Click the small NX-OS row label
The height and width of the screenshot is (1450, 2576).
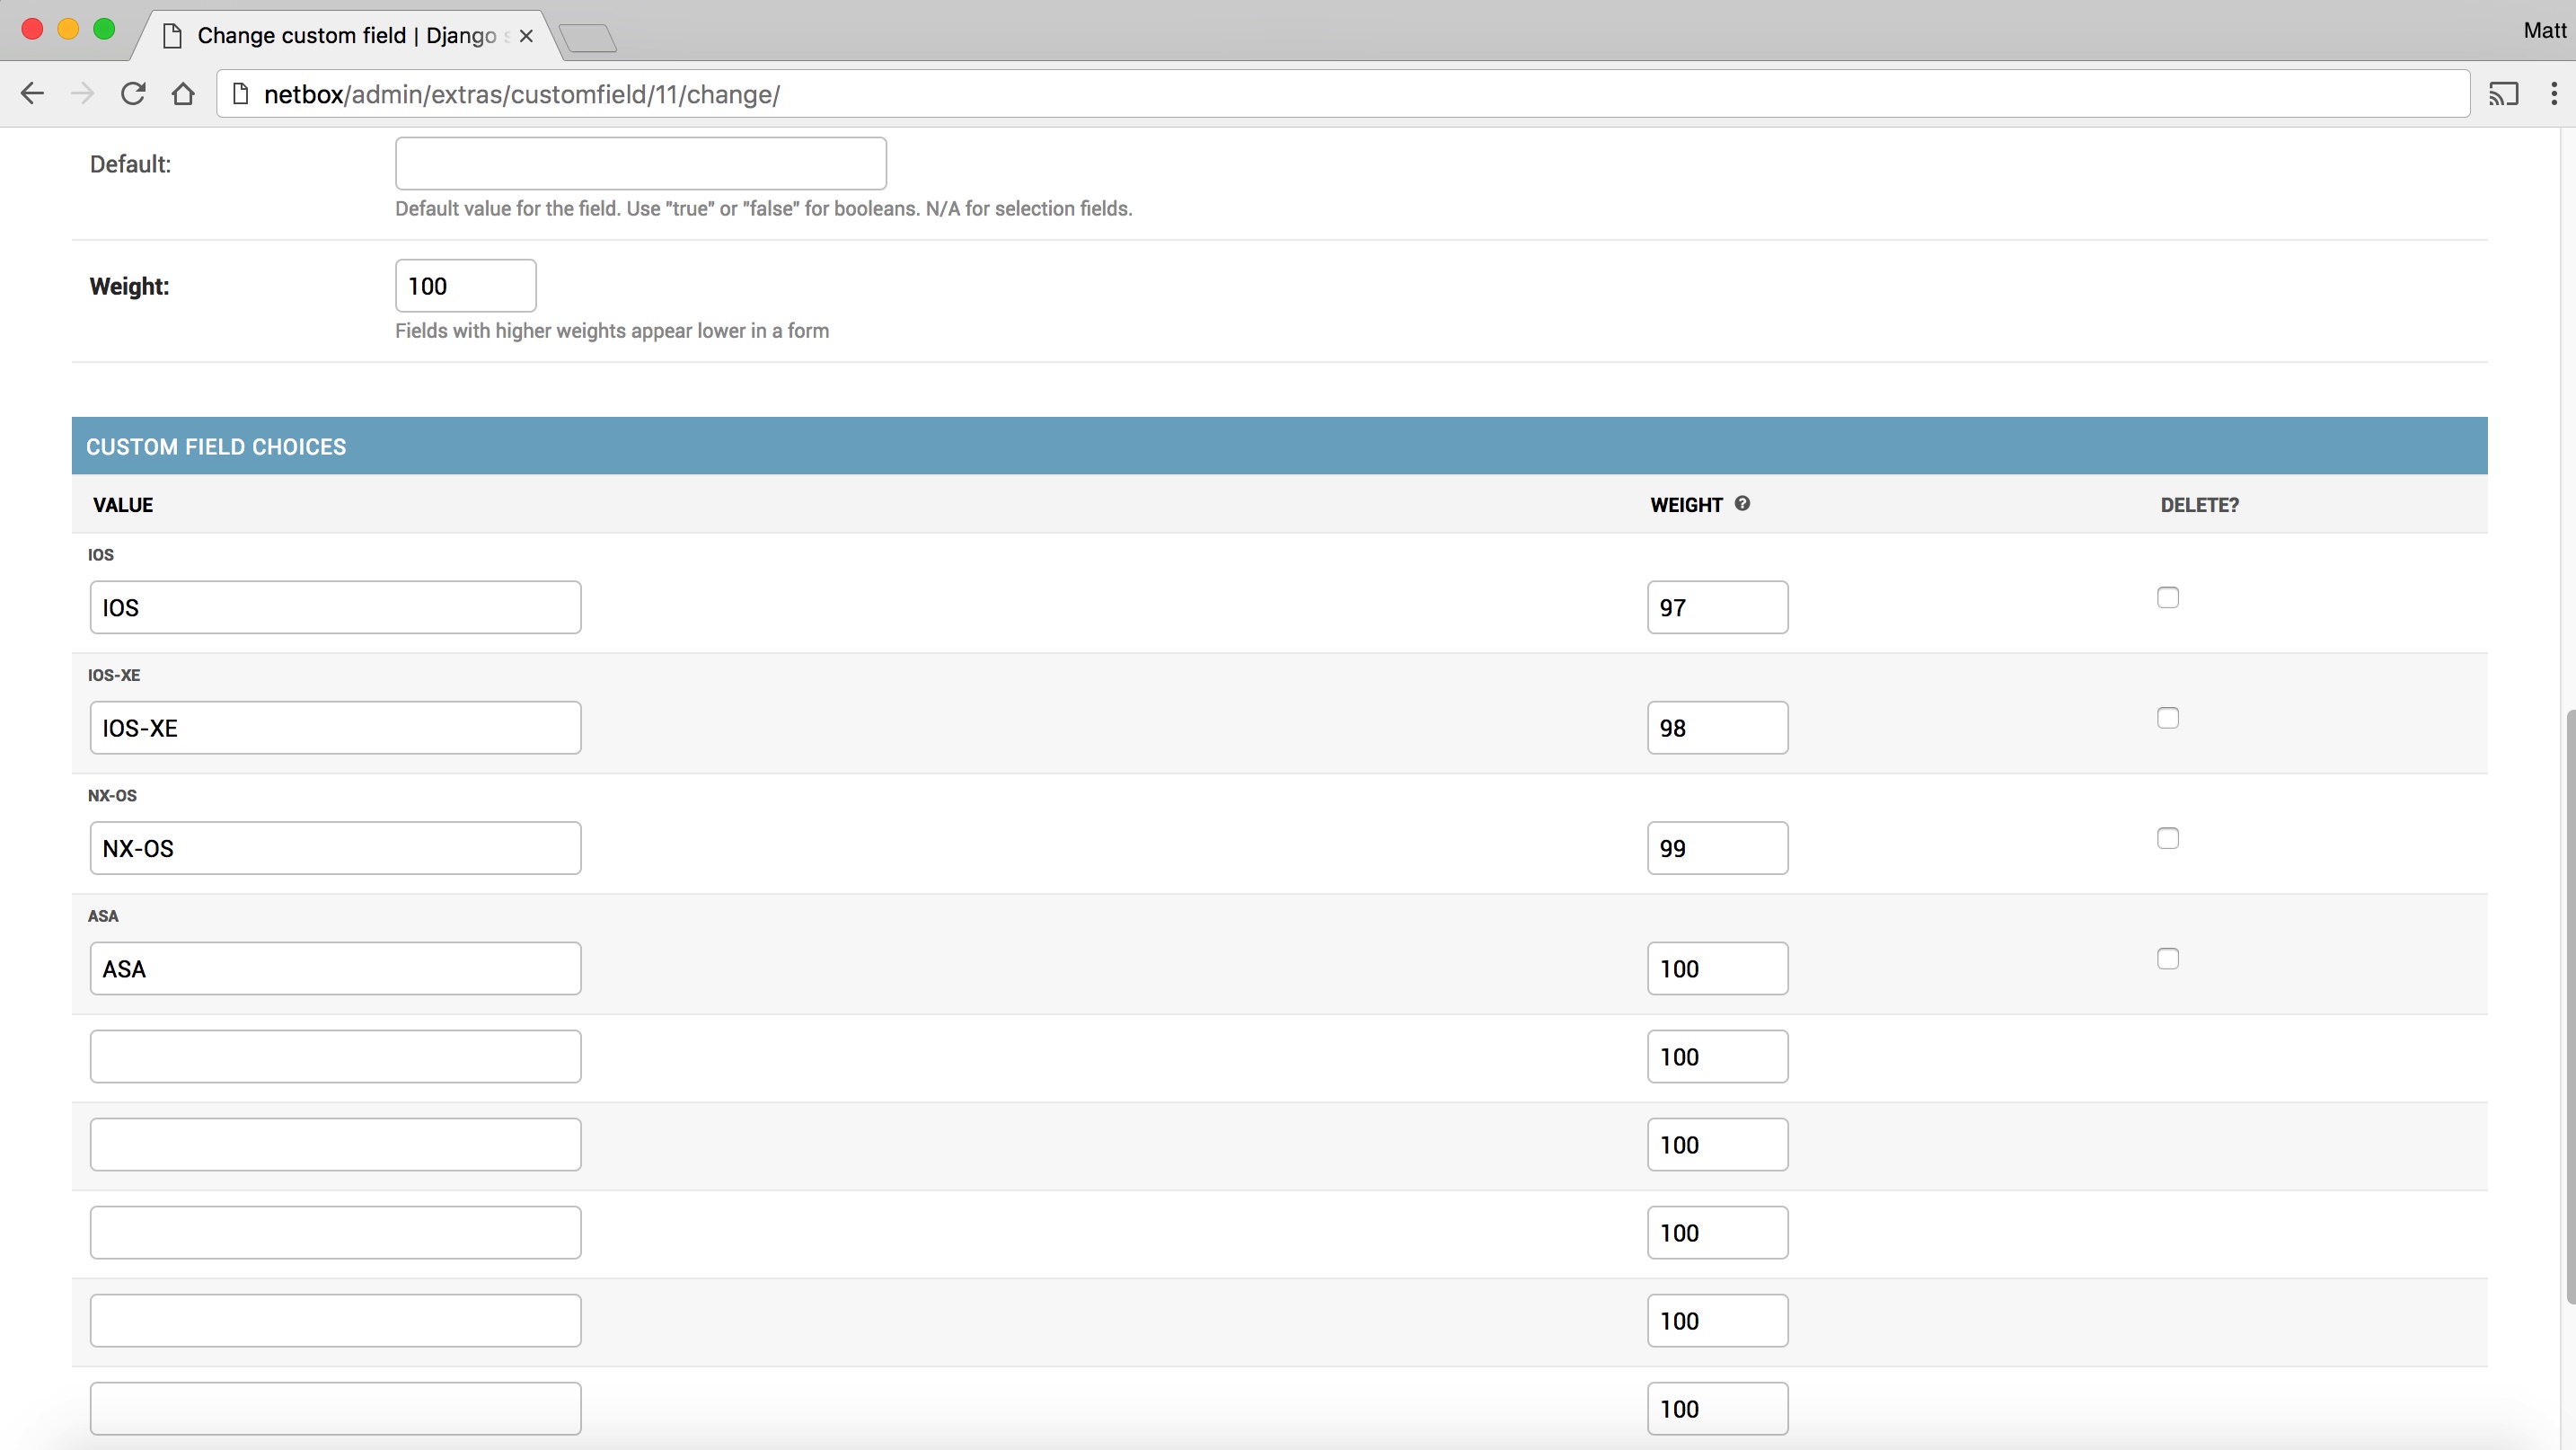click(112, 796)
